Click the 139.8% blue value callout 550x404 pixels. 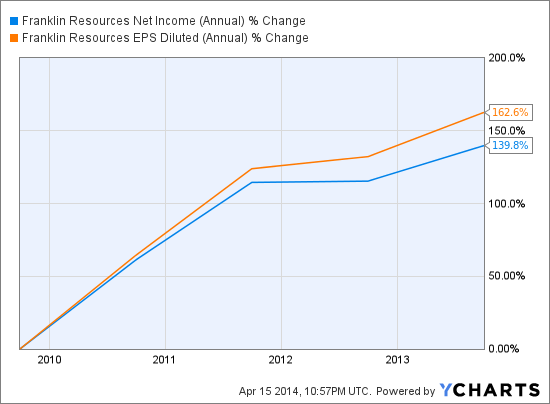tap(510, 145)
